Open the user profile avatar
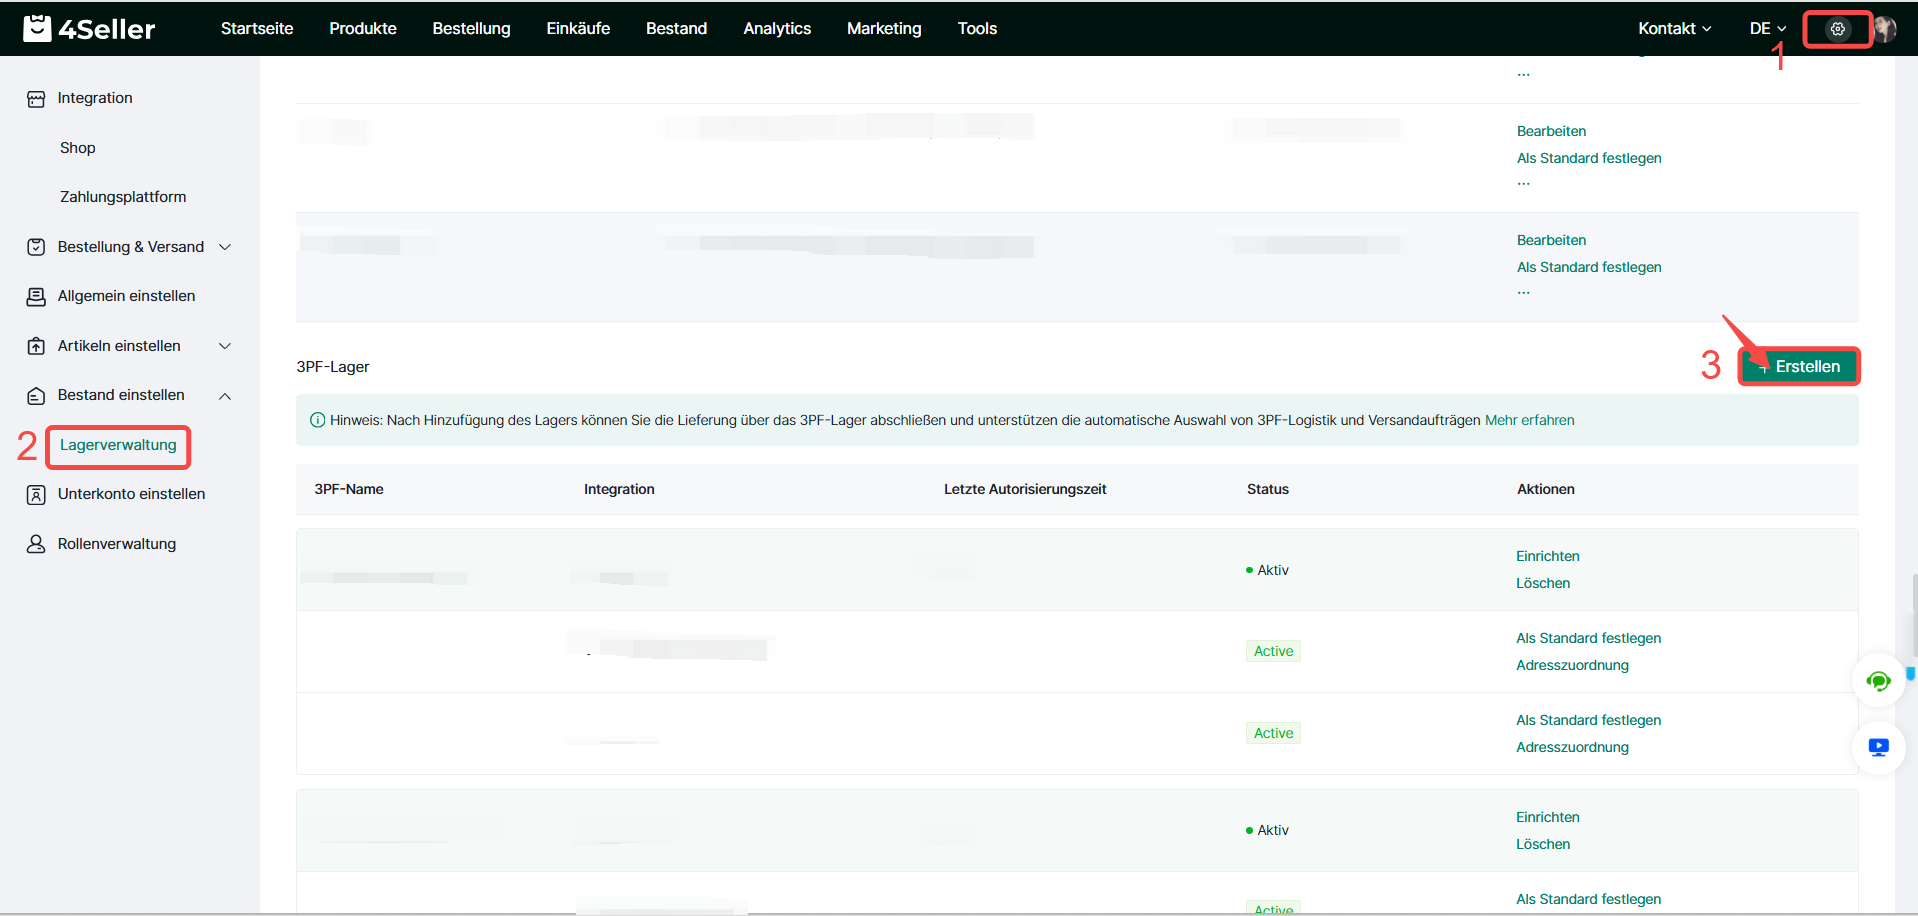The image size is (1918, 916). point(1885,29)
